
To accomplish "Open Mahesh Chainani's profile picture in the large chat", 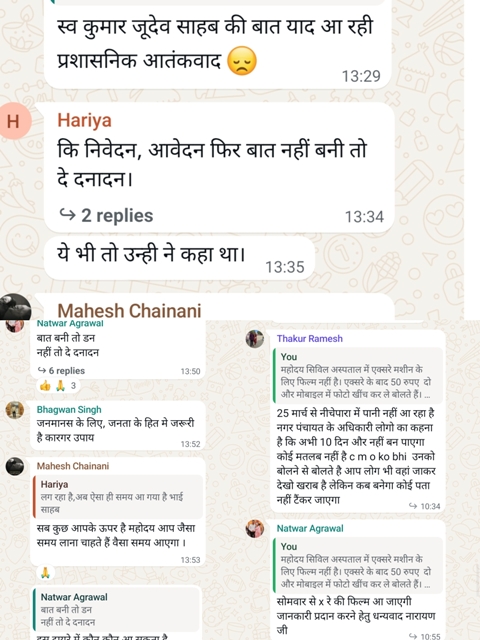I will pos(15,307).
